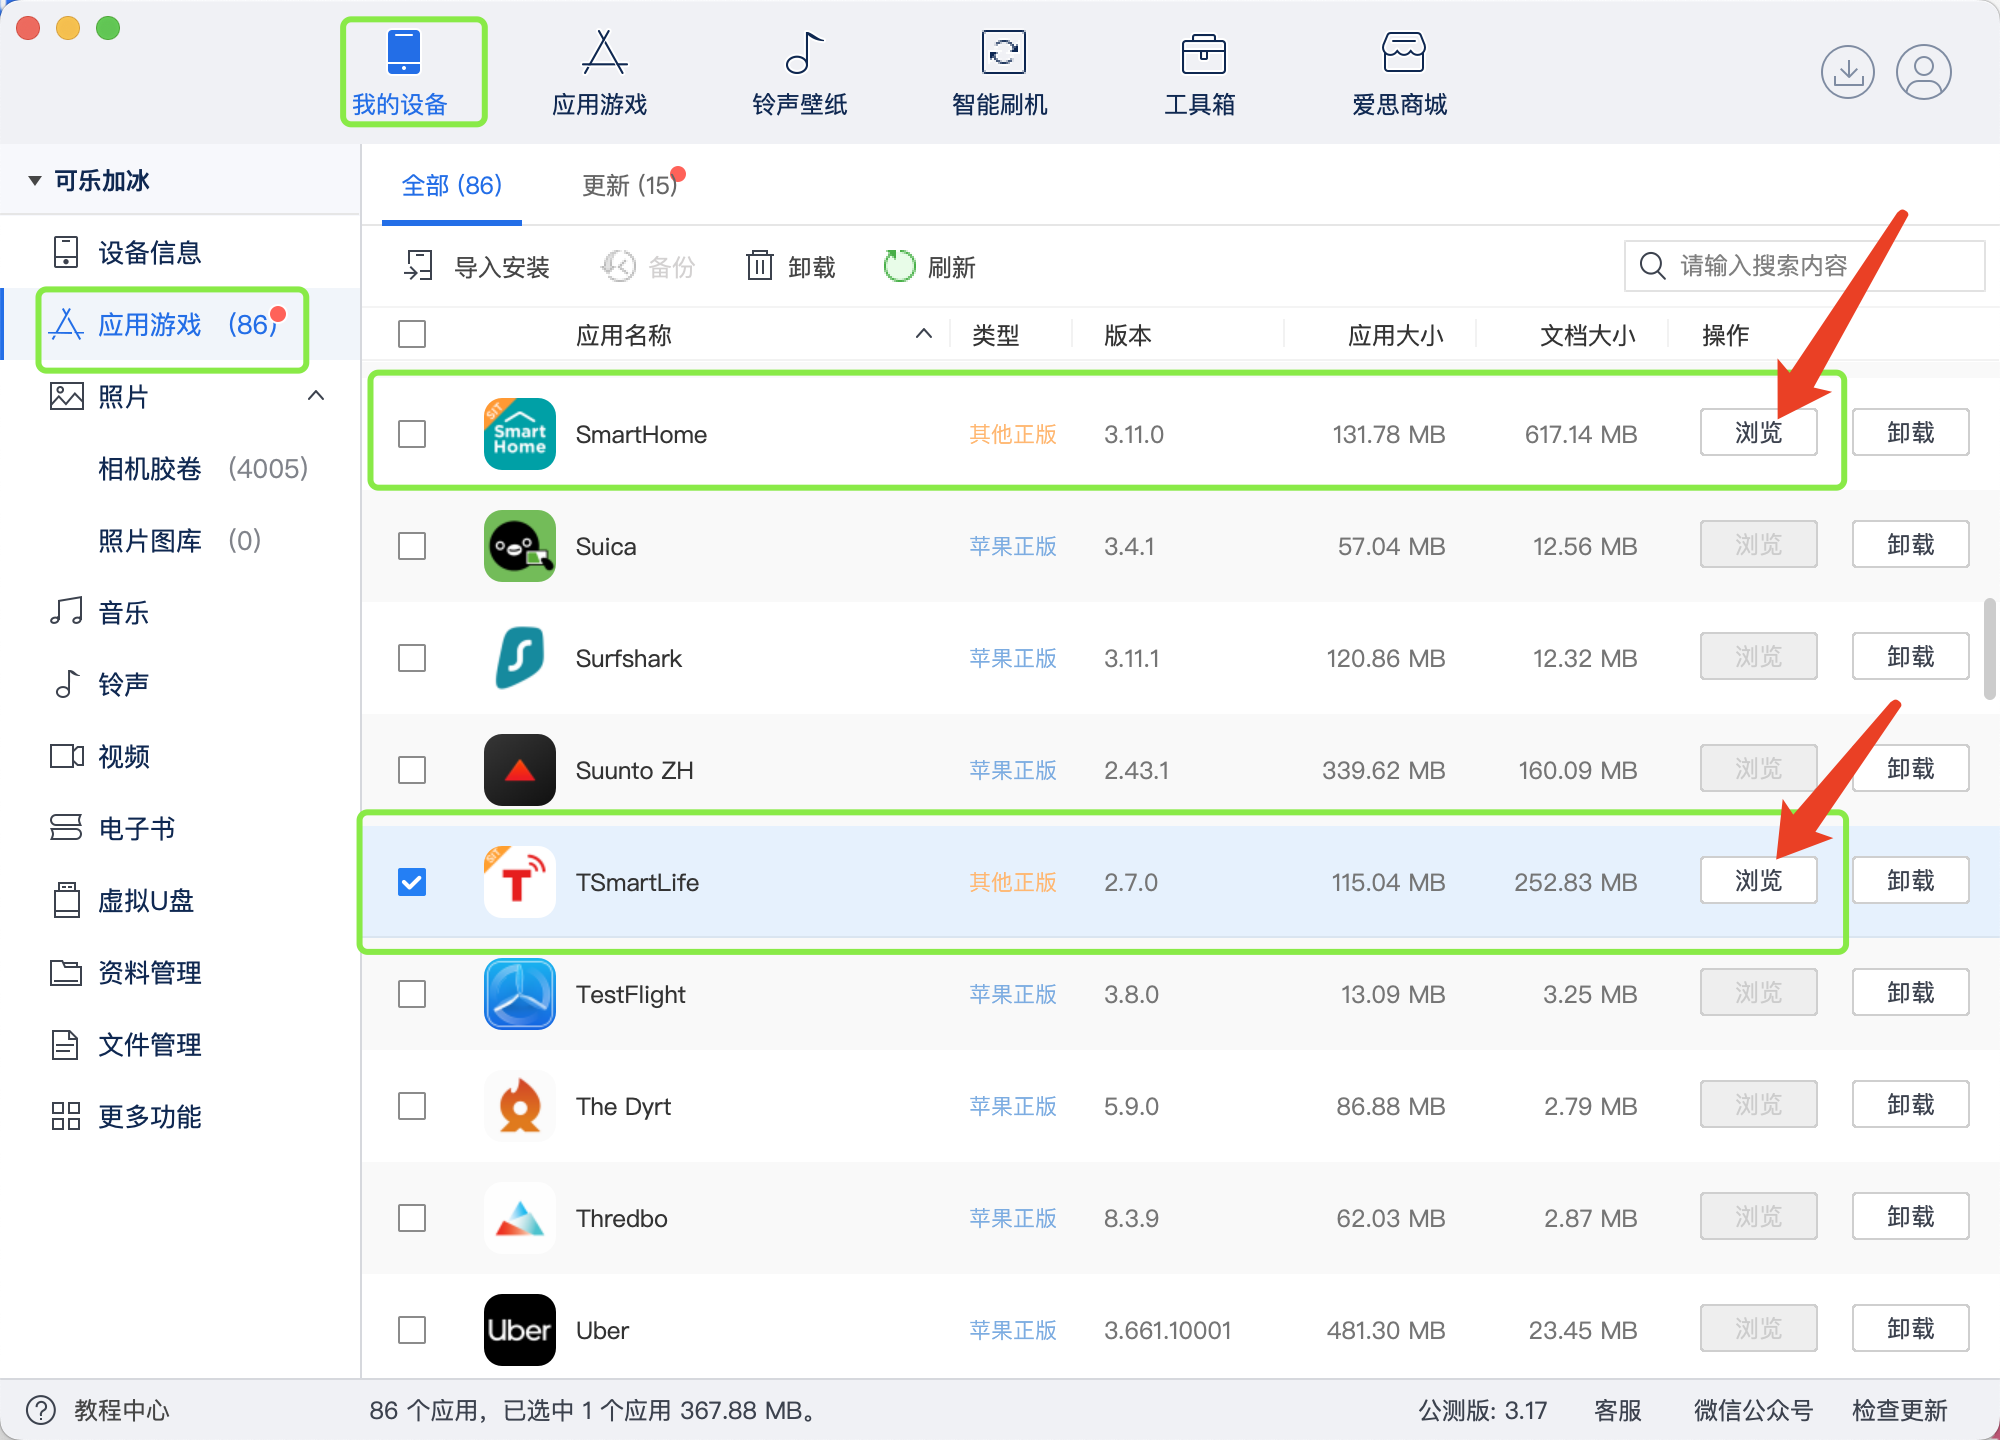Screen dimensions: 2000x1440
Task: Open 虚拟U盘 in the sidebar
Action: pyautogui.click(x=180, y=900)
